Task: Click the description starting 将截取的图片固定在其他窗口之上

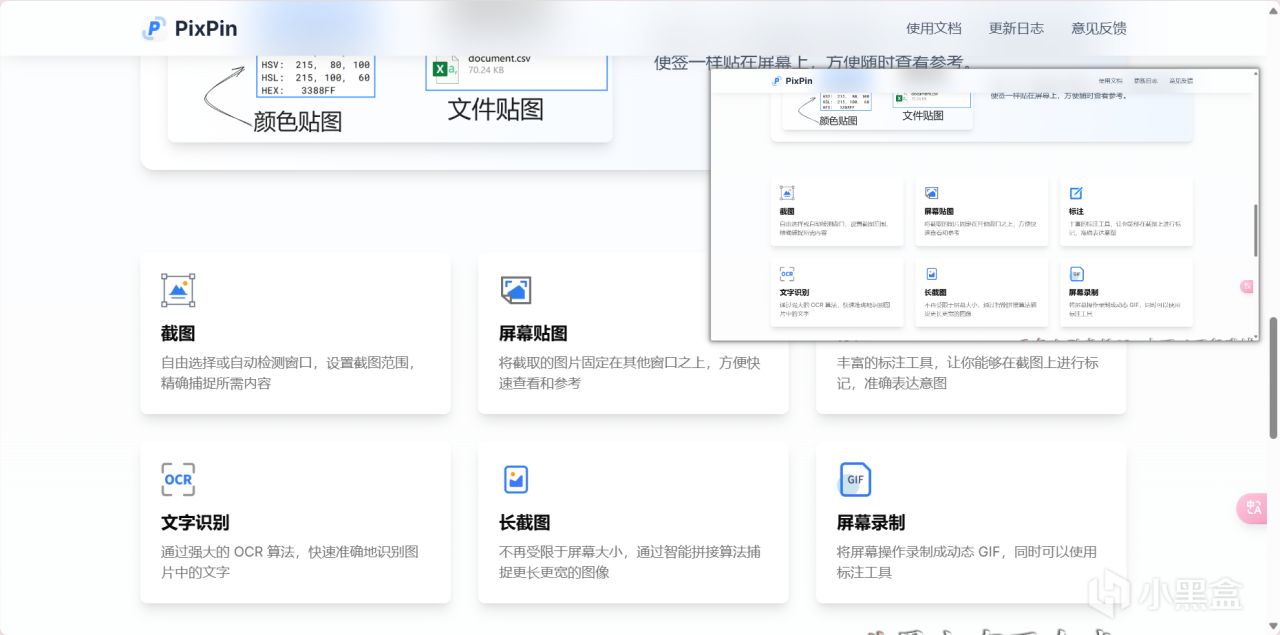Action: click(630, 373)
